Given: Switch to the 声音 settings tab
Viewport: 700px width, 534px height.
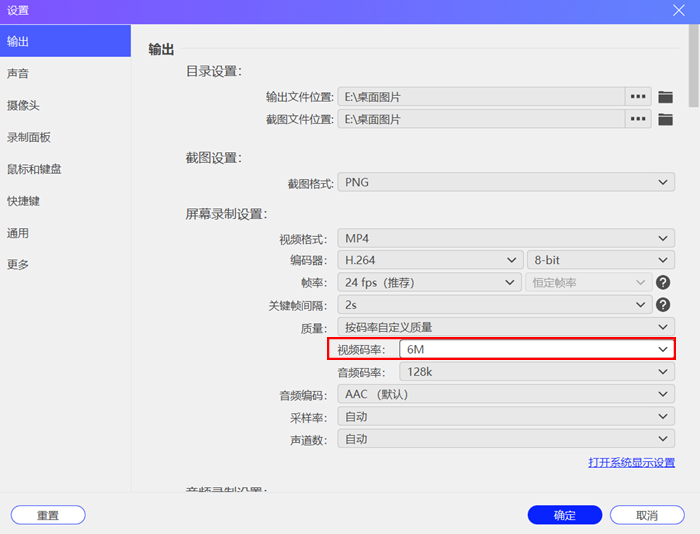Looking at the screenshot, I should pyautogui.click(x=65, y=73).
